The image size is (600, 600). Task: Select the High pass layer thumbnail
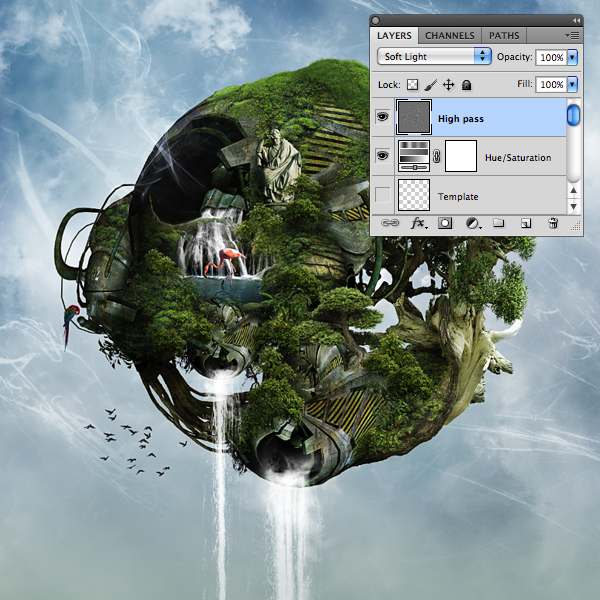pyautogui.click(x=414, y=117)
